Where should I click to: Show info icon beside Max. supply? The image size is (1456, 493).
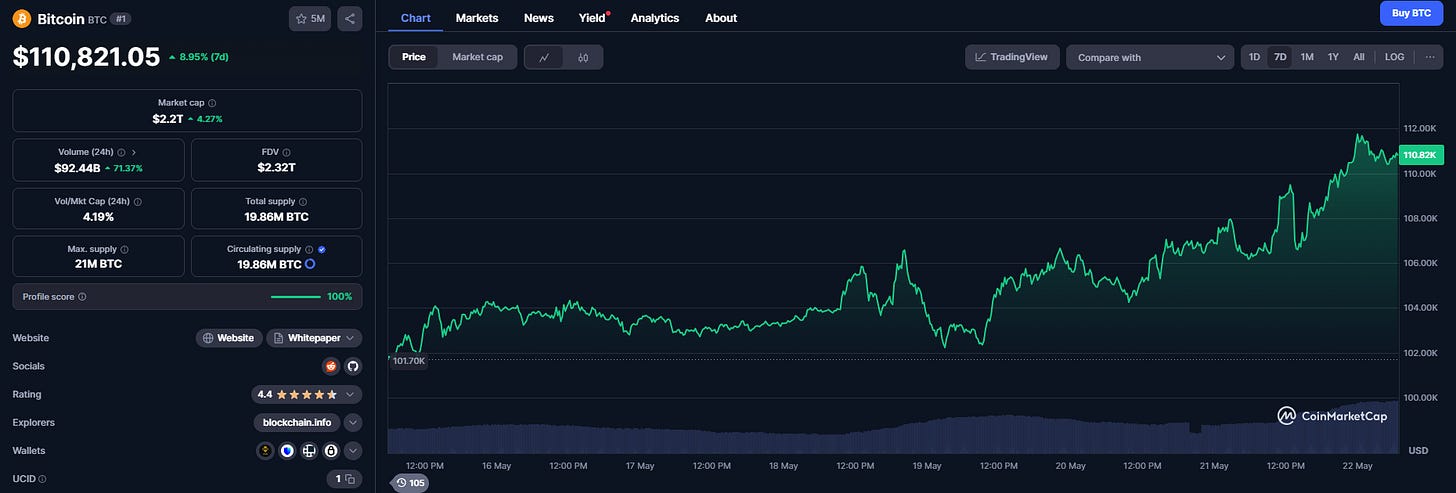tap(124, 249)
